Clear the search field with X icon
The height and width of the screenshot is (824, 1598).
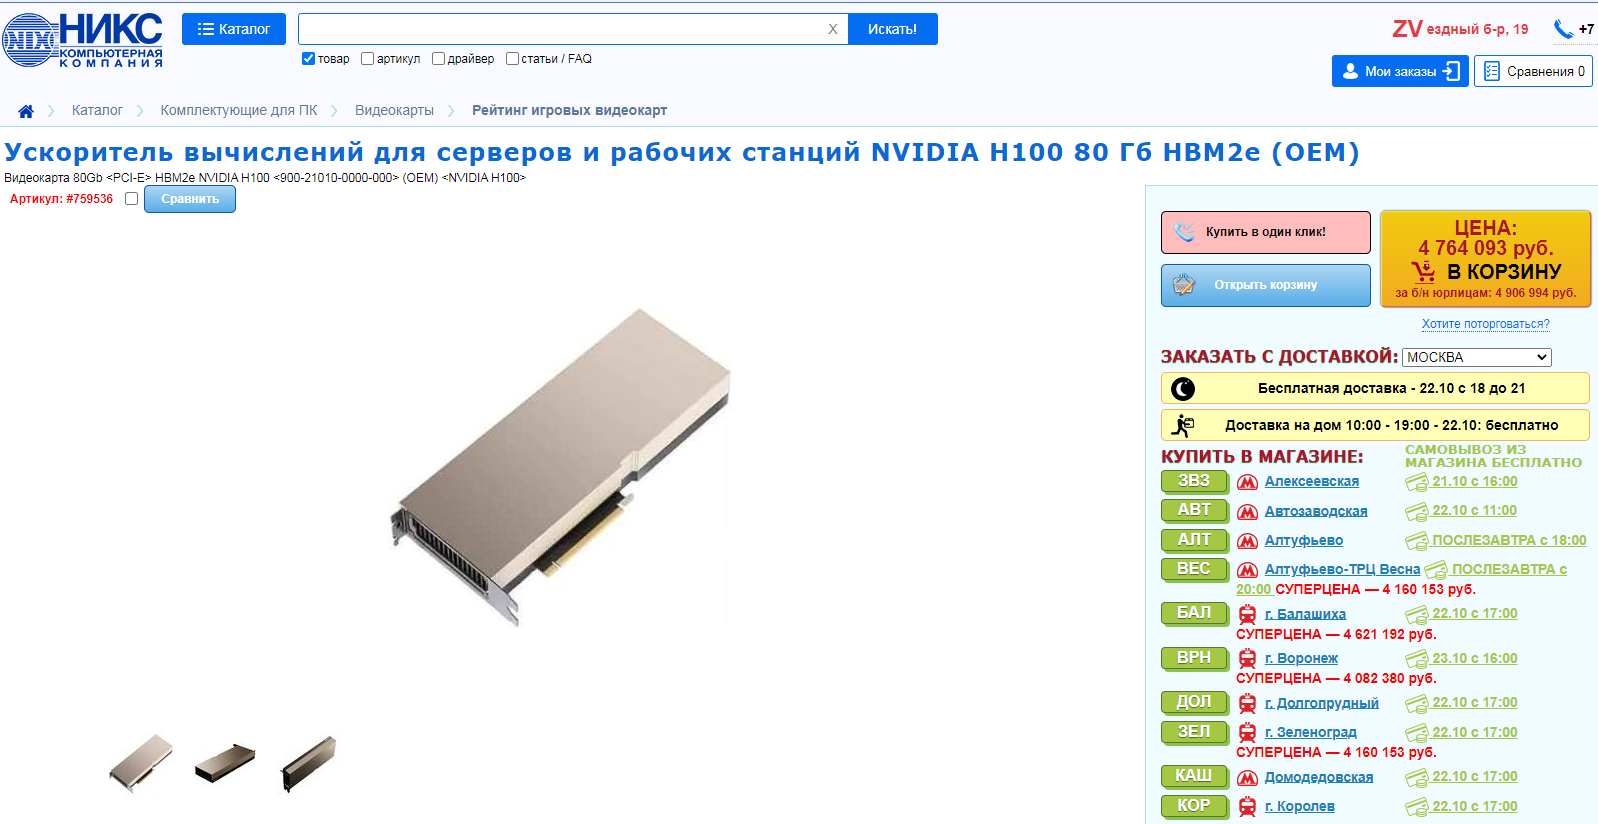pyautogui.click(x=833, y=29)
